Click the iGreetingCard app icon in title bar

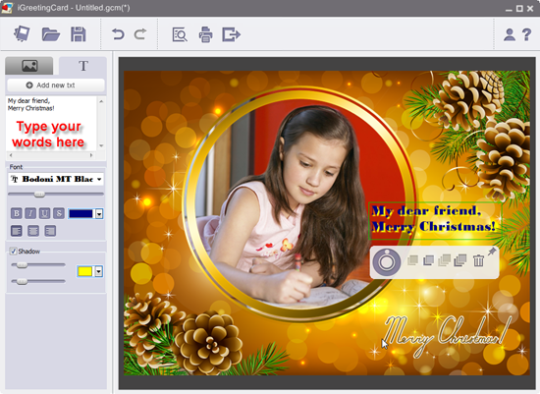[x=7, y=8]
